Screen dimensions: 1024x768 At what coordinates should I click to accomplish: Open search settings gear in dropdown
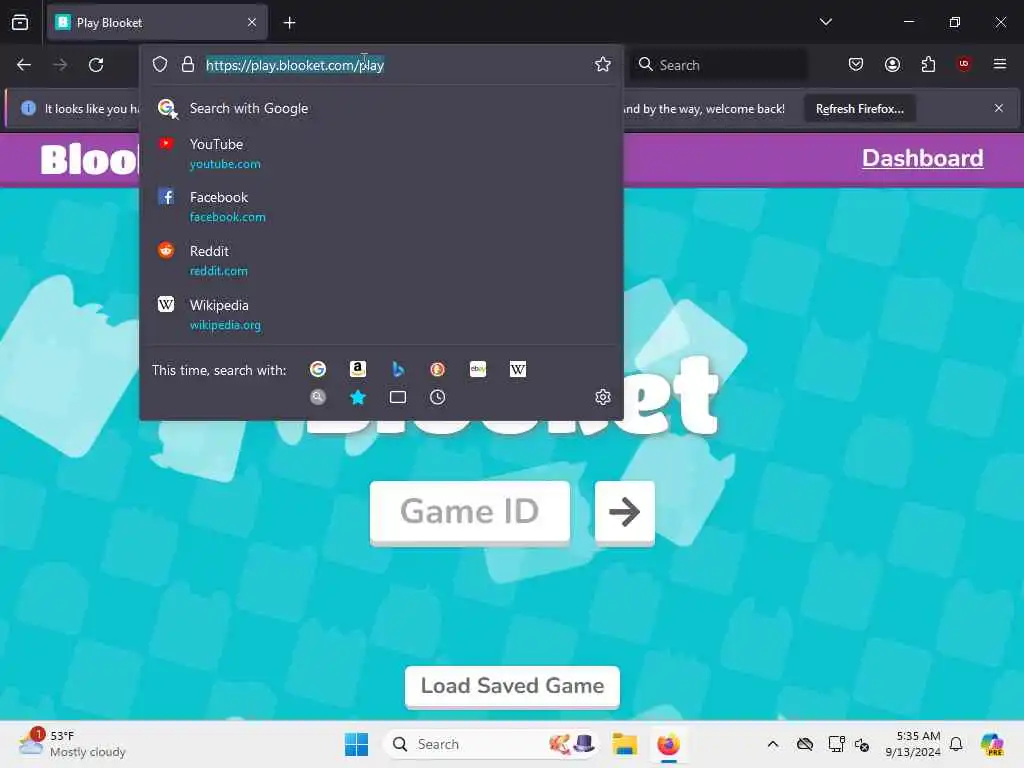(x=603, y=397)
